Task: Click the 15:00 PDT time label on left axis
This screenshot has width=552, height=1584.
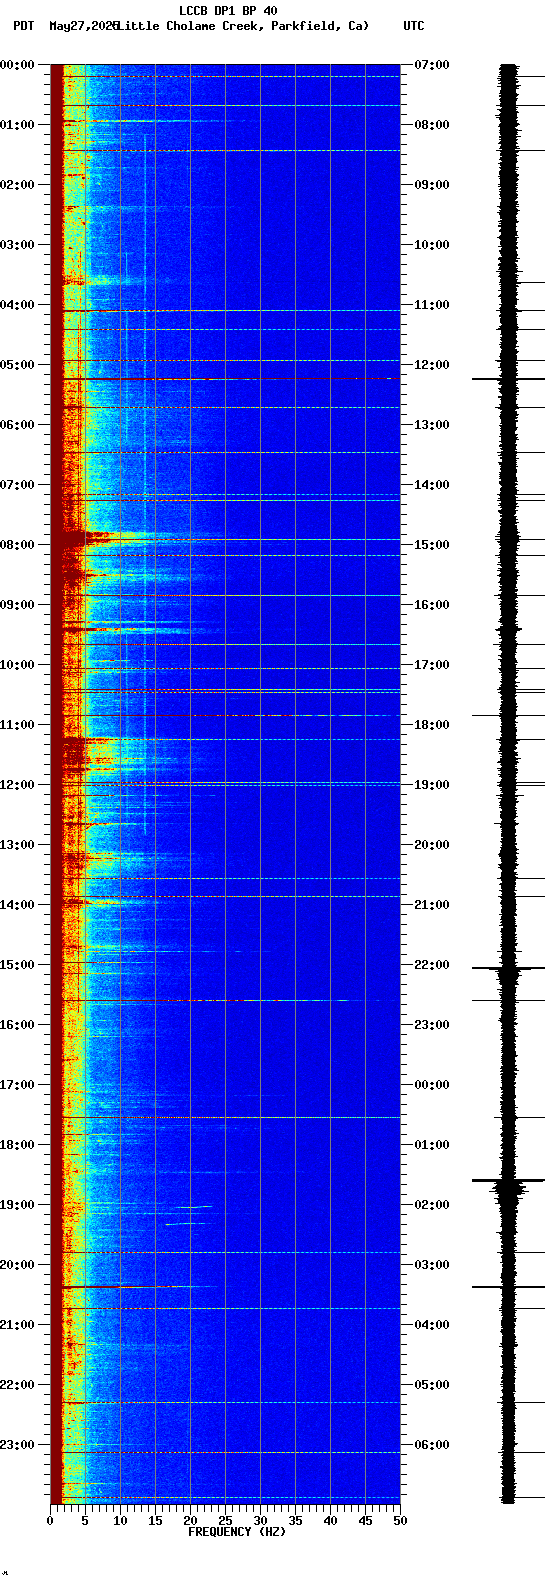Action: point(17,965)
